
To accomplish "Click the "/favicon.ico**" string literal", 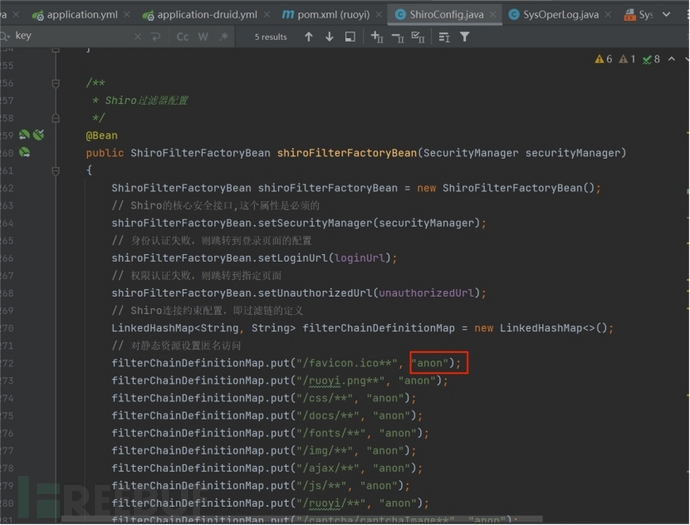I will pos(347,363).
